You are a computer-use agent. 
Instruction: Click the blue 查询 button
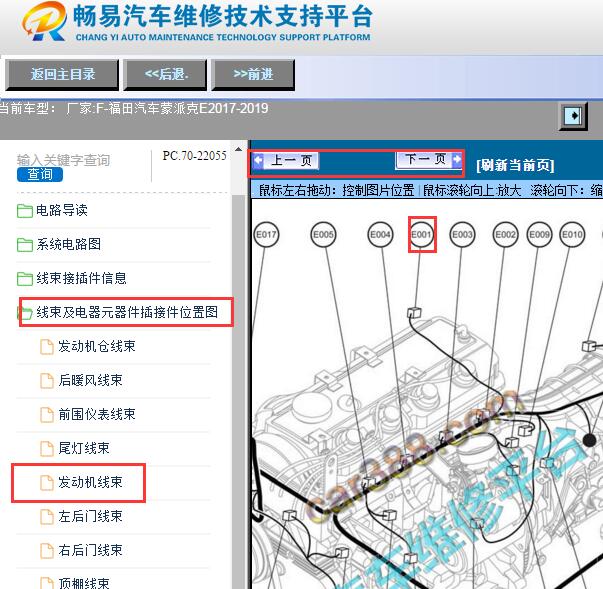click(x=40, y=174)
